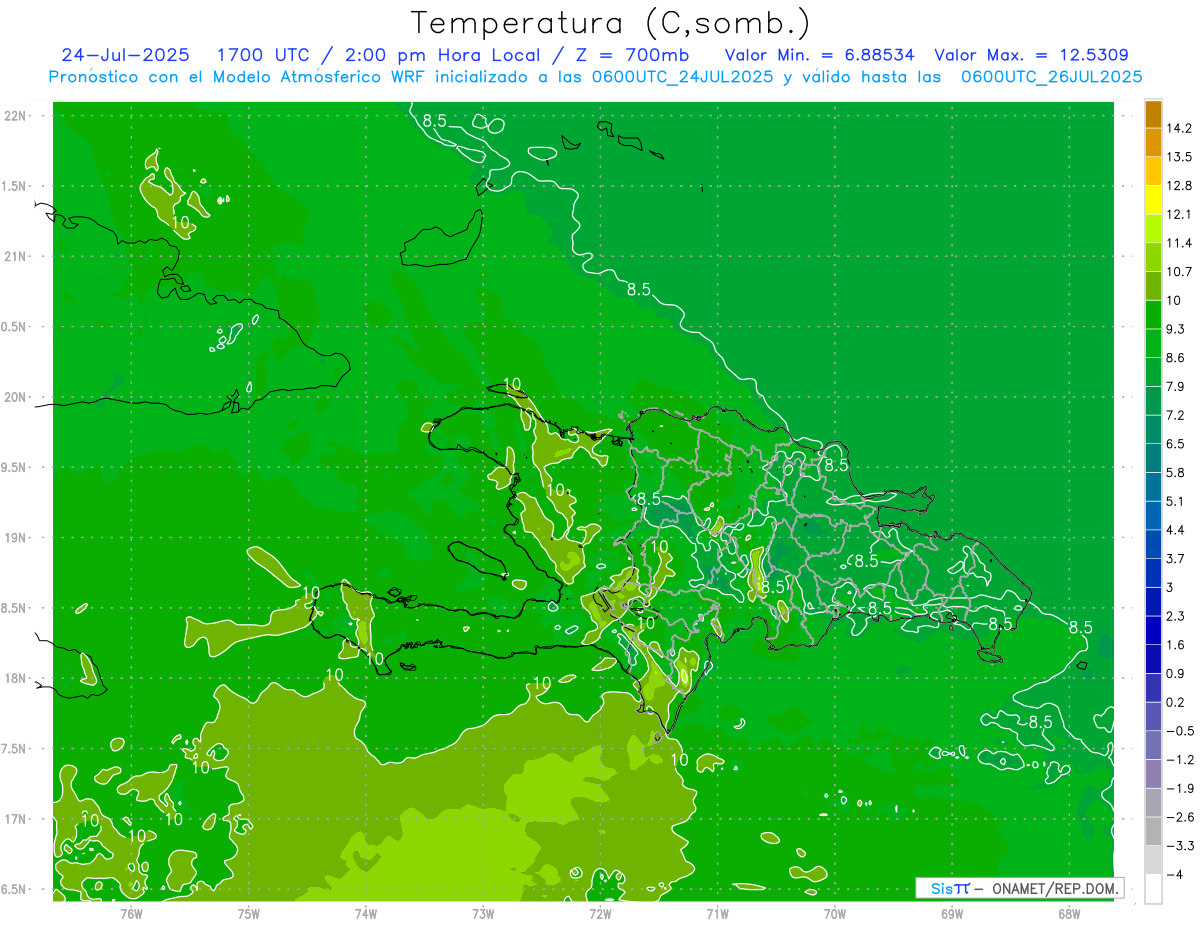The height and width of the screenshot is (927, 1200).
Task: Click the colorbar label "3.7"
Action: (x=1176, y=559)
